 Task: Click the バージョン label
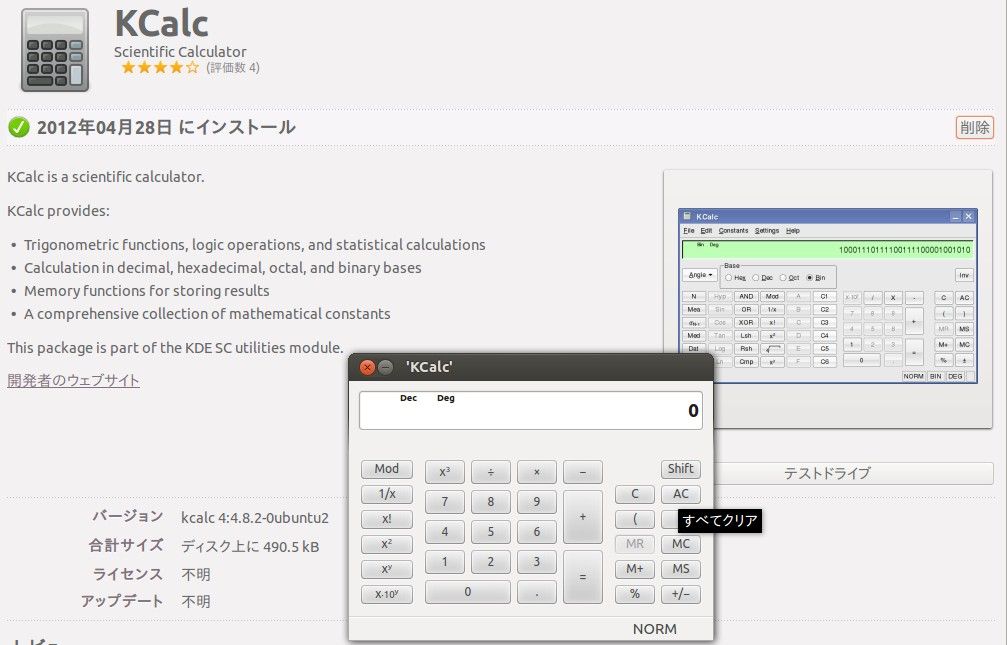pyautogui.click(x=128, y=516)
